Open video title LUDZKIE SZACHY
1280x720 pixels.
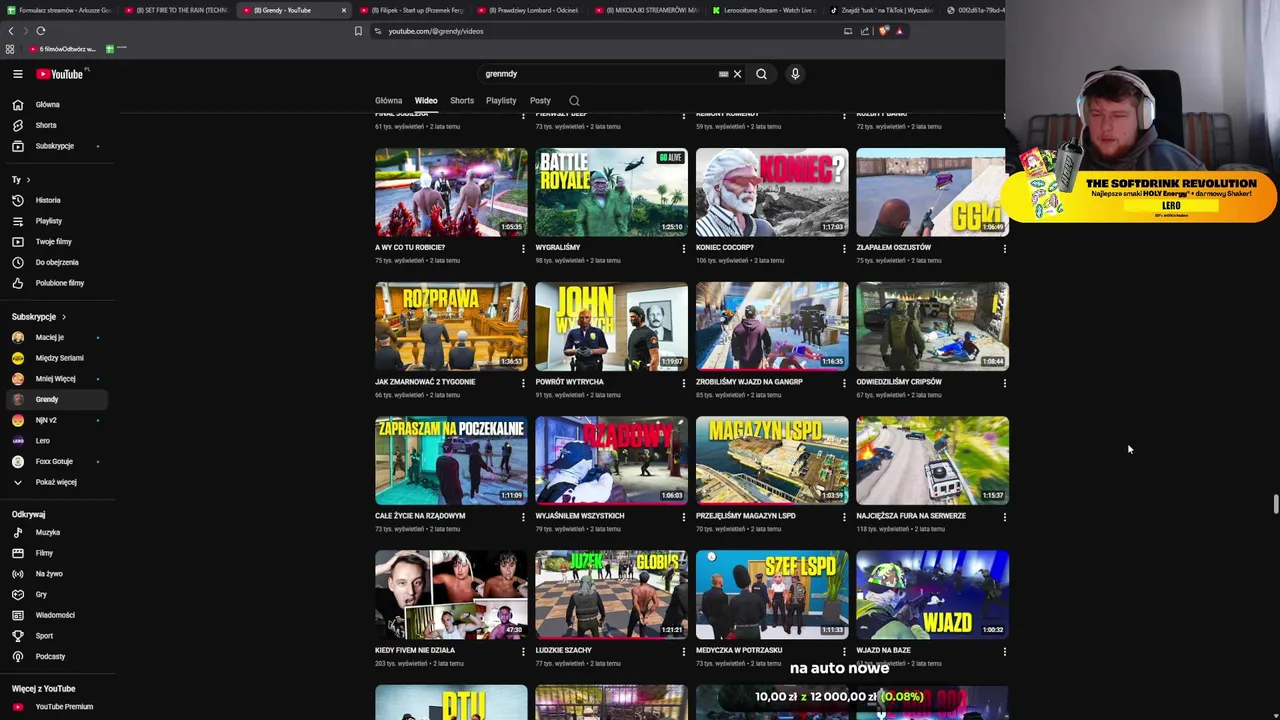click(x=564, y=650)
